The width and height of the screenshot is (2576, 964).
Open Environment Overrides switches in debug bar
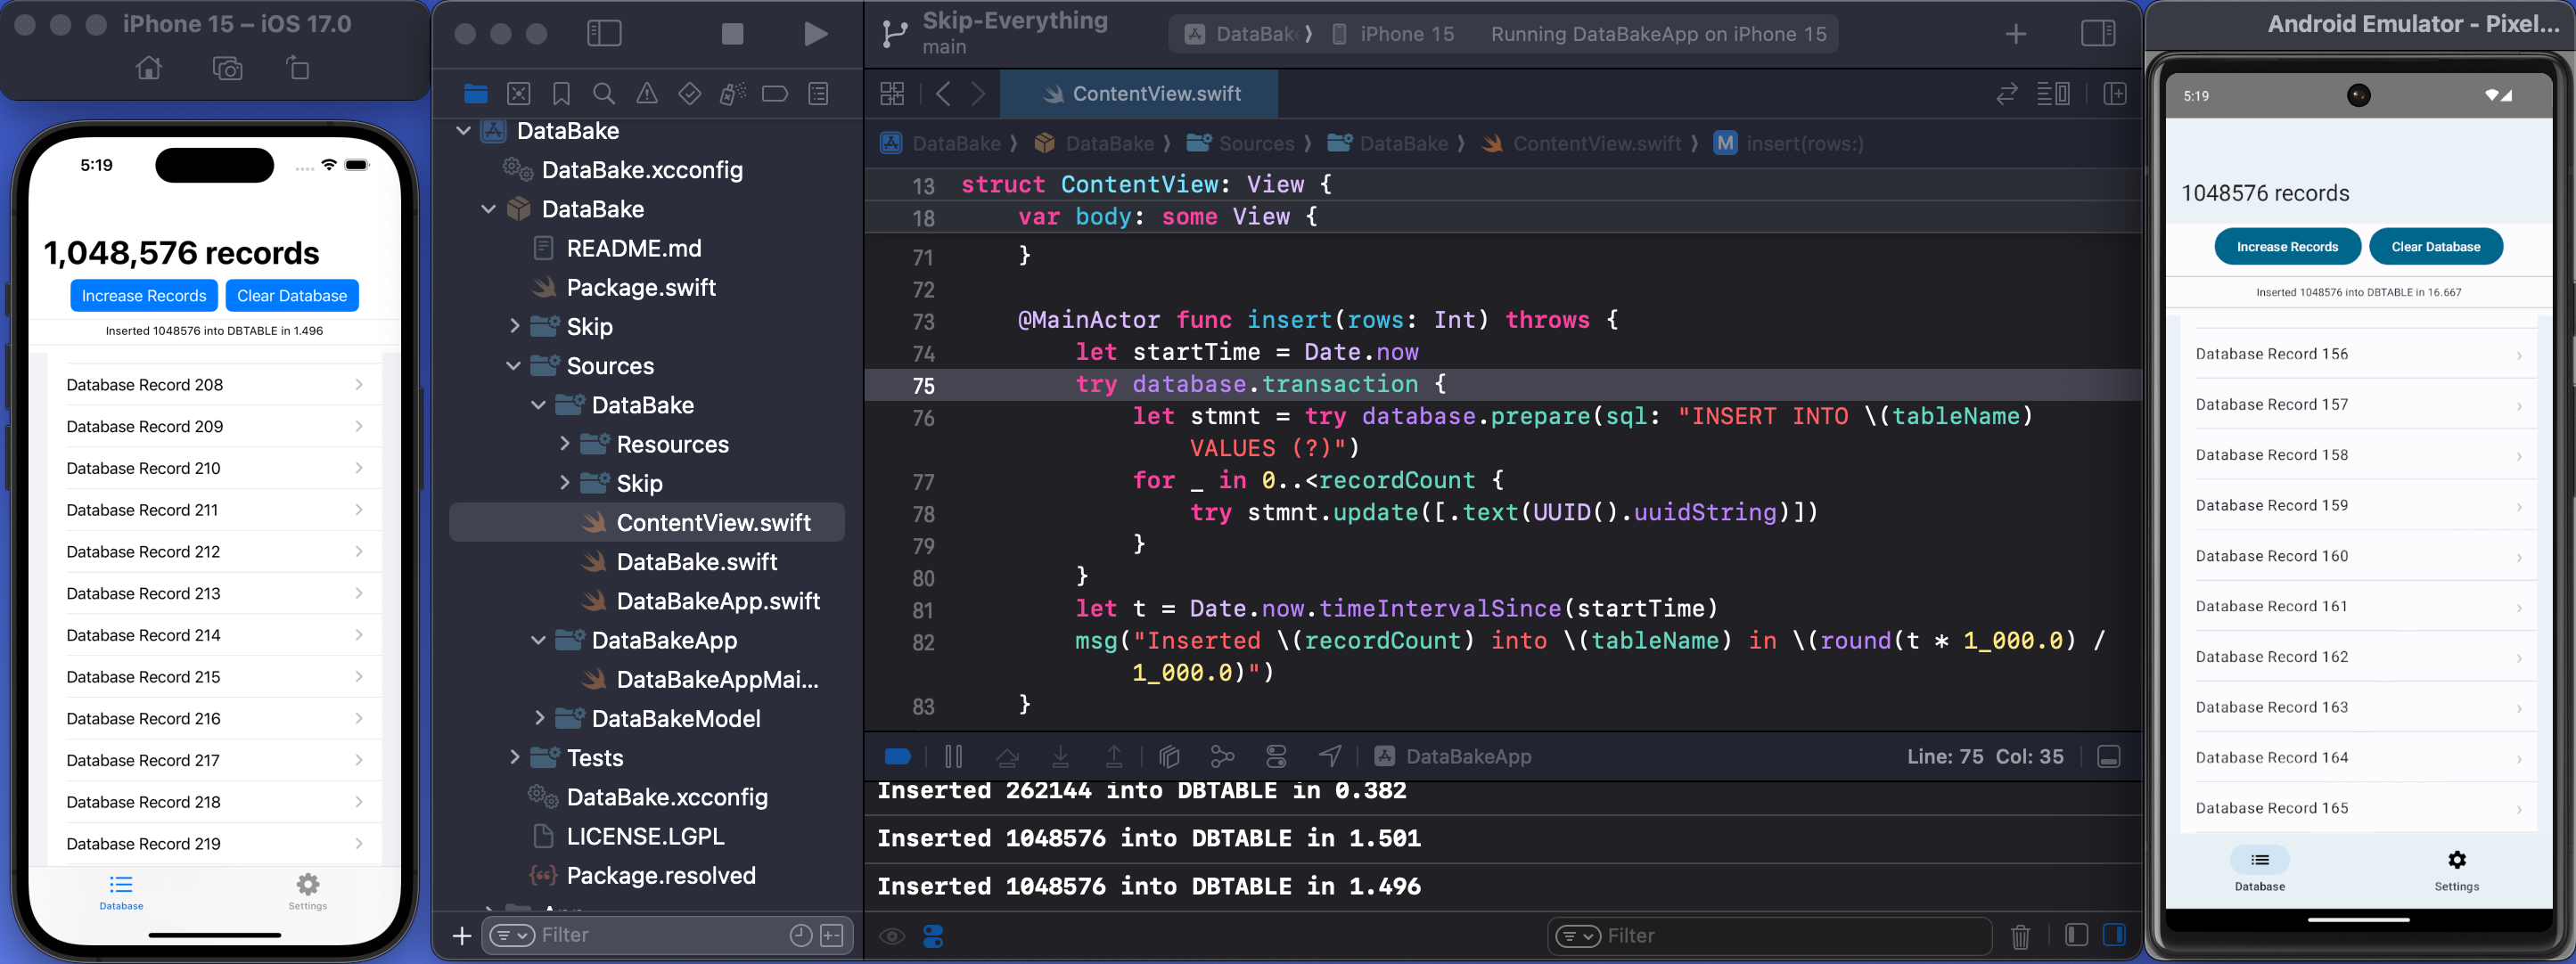point(1276,756)
